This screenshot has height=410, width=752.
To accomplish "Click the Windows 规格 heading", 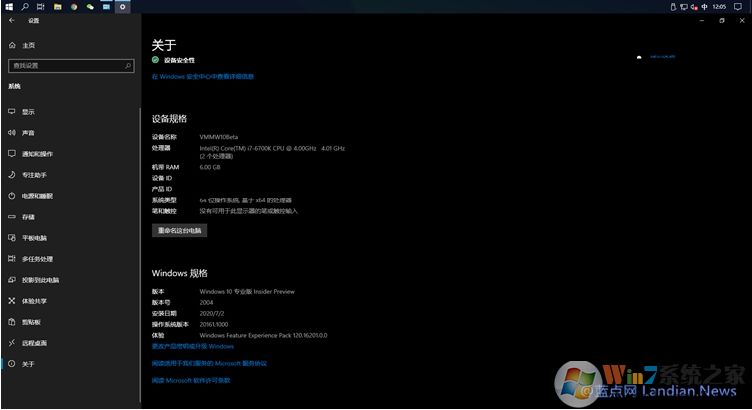I will point(179,273).
